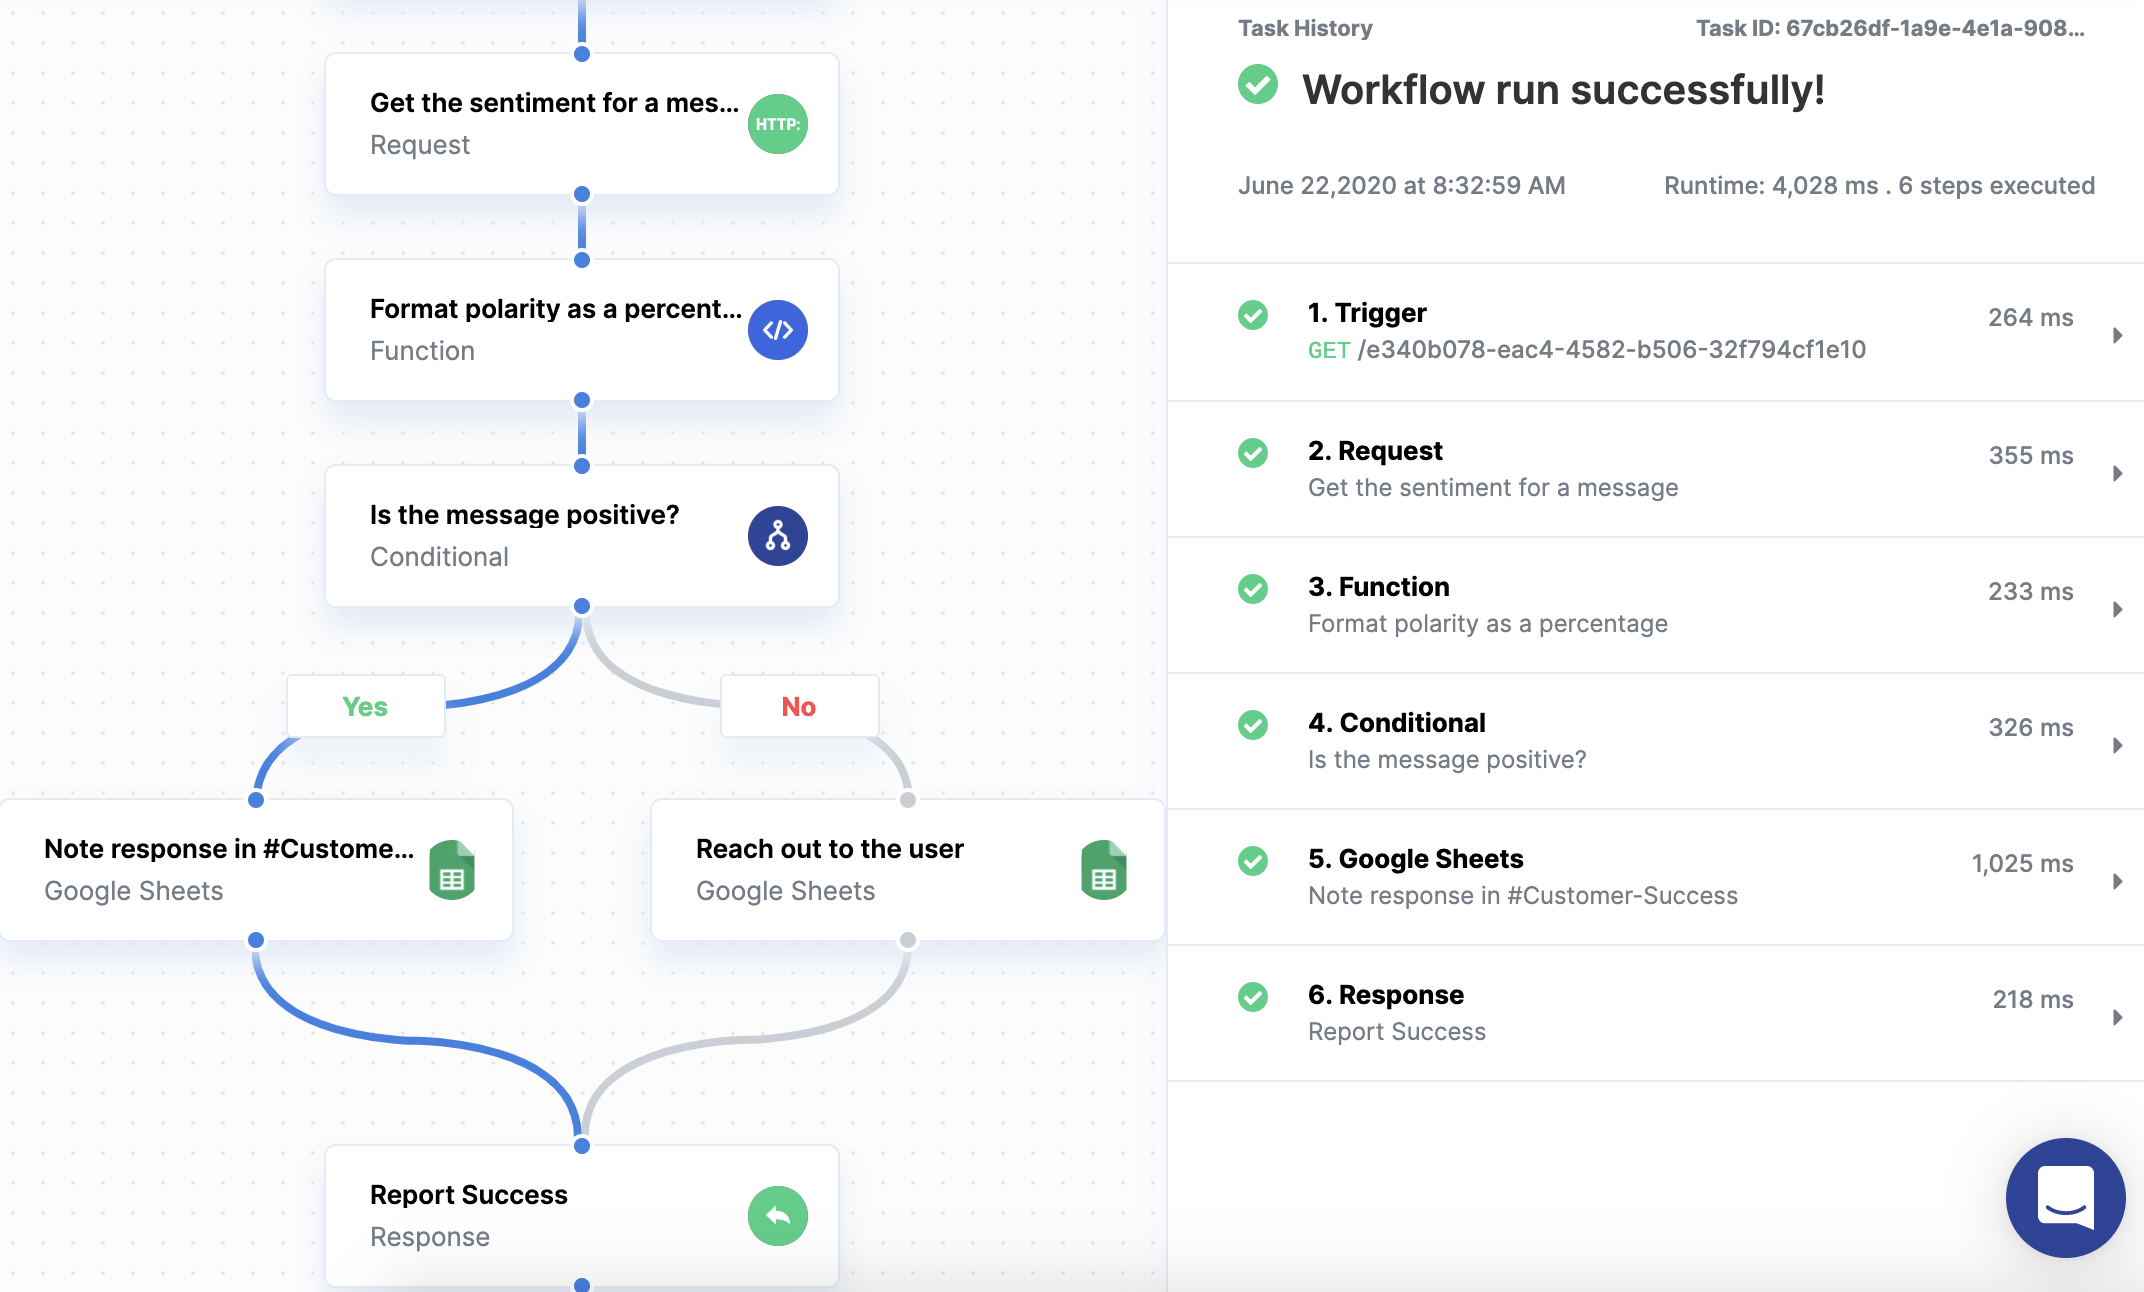The image size is (2144, 1292).
Task: Expand the Google Sheets step arrow
Action: tap(2117, 881)
